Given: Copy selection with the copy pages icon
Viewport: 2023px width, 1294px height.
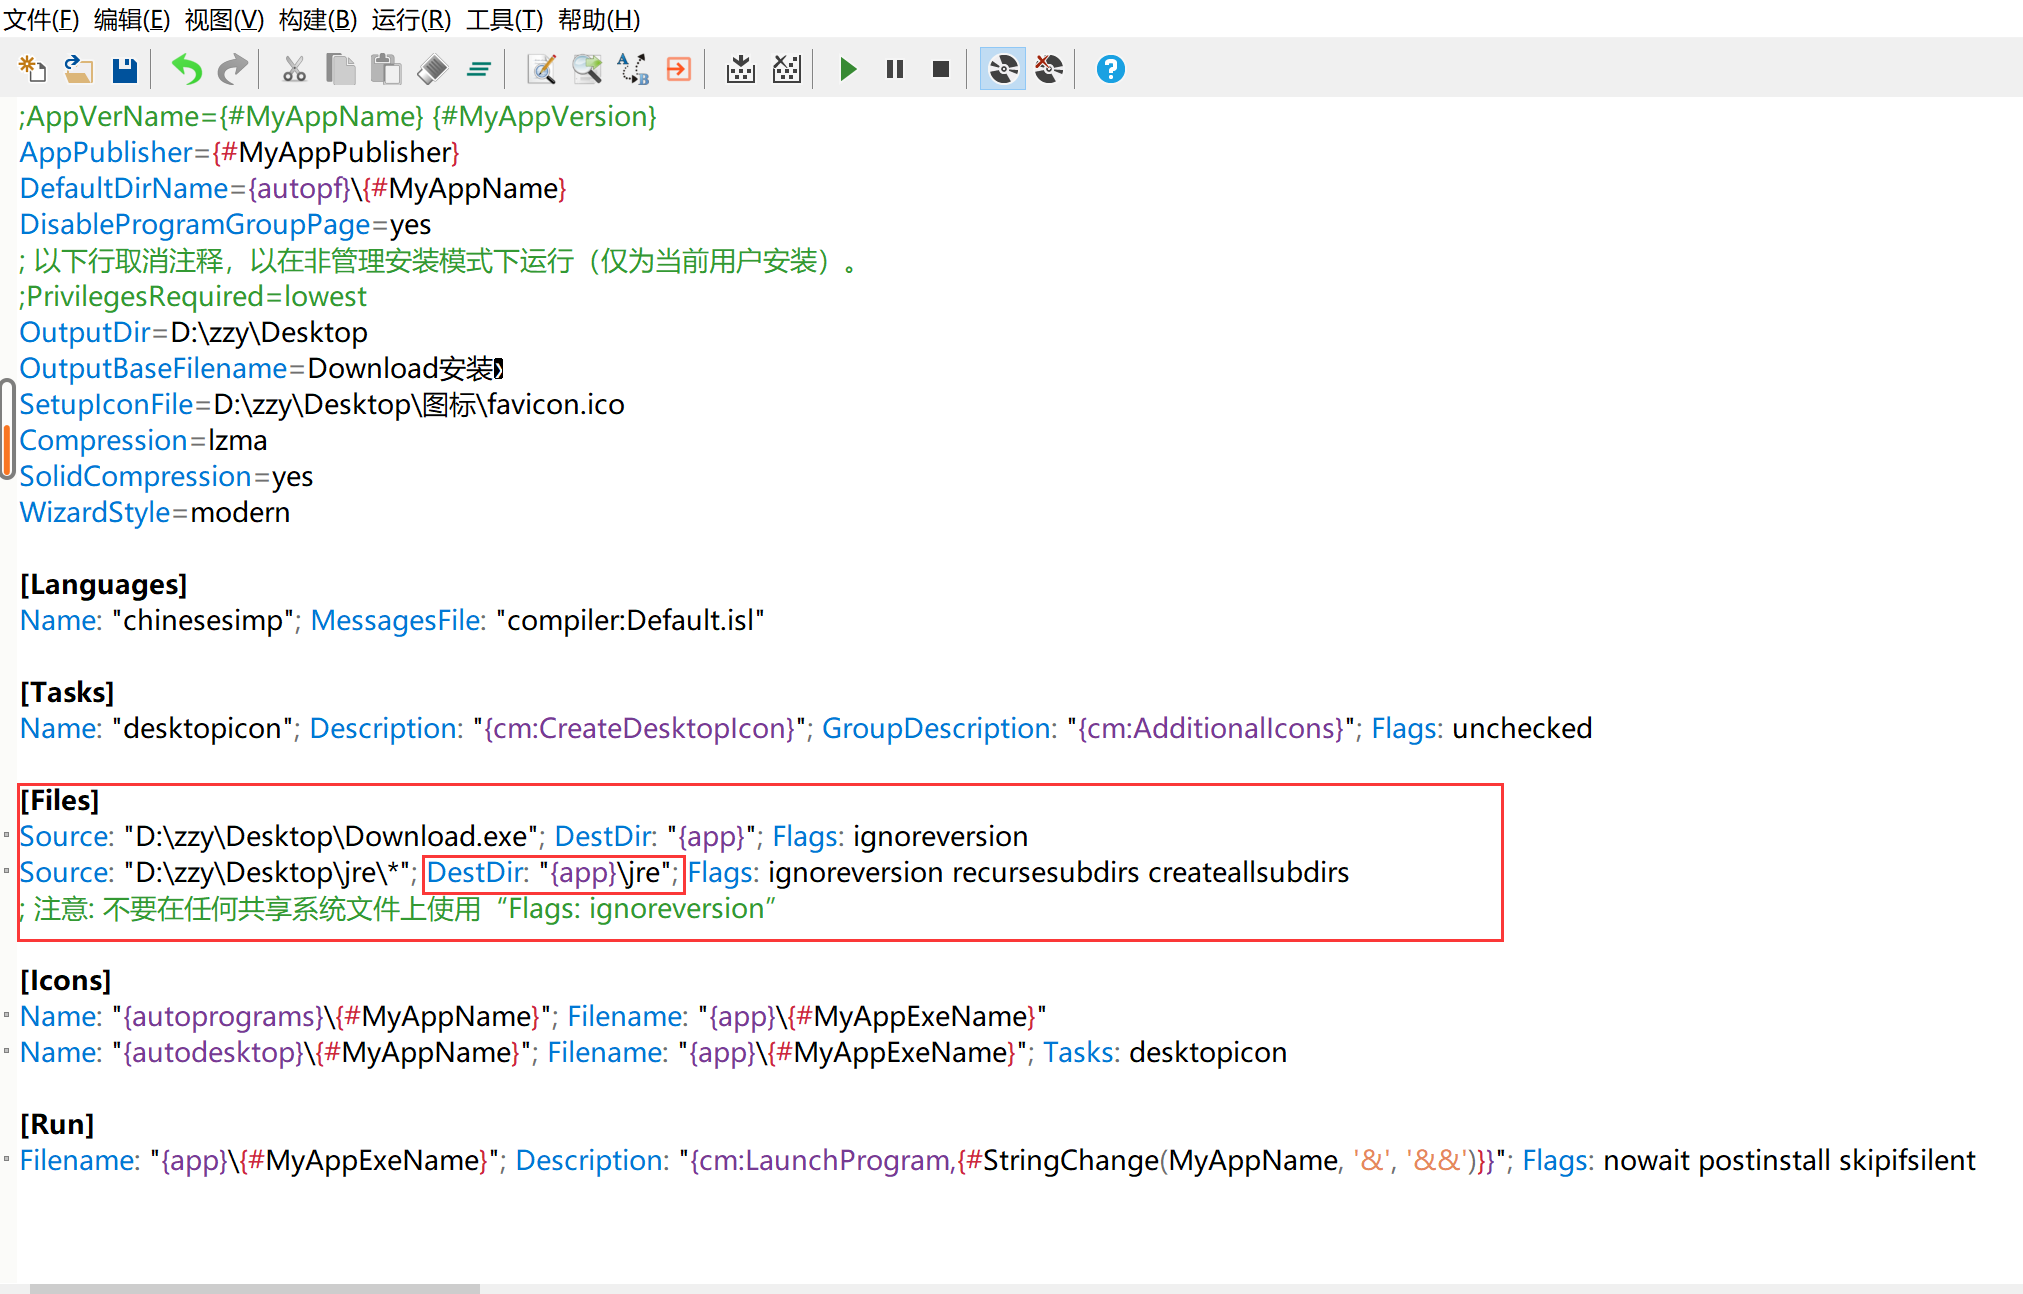Looking at the screenshot, I should 340,69.
